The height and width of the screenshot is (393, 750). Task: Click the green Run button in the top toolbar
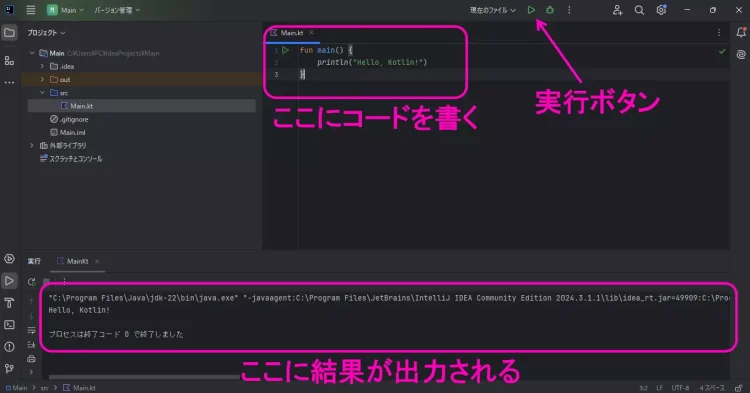[x=531, y=10]
